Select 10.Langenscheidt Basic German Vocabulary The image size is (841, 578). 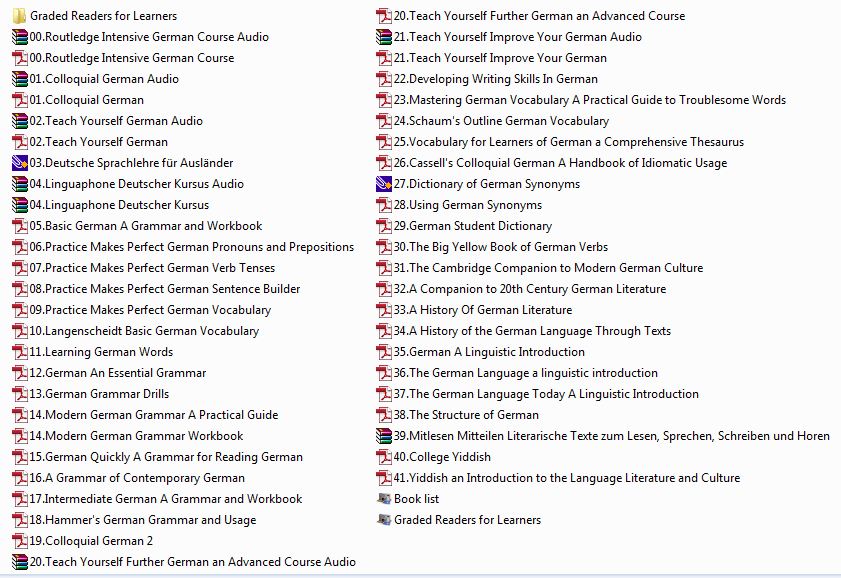(x=144, y=331)
